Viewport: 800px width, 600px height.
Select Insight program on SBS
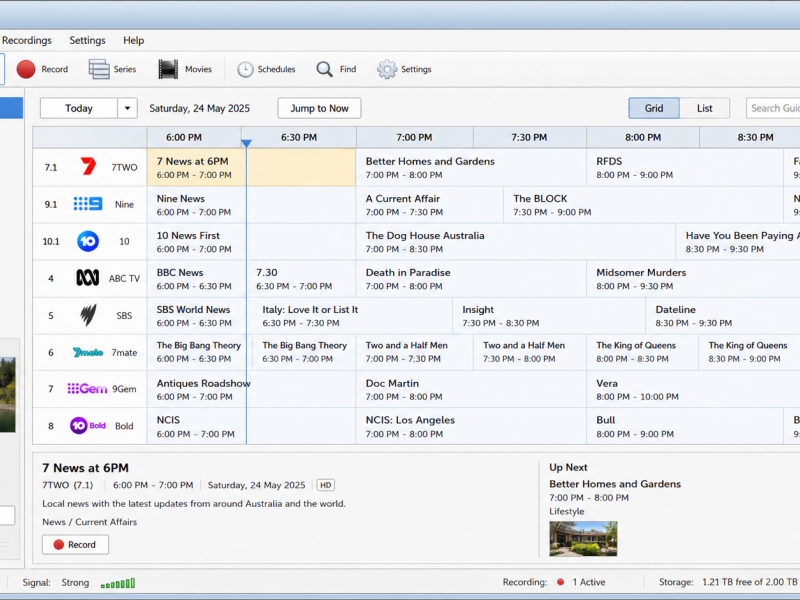tap(549, 316)
